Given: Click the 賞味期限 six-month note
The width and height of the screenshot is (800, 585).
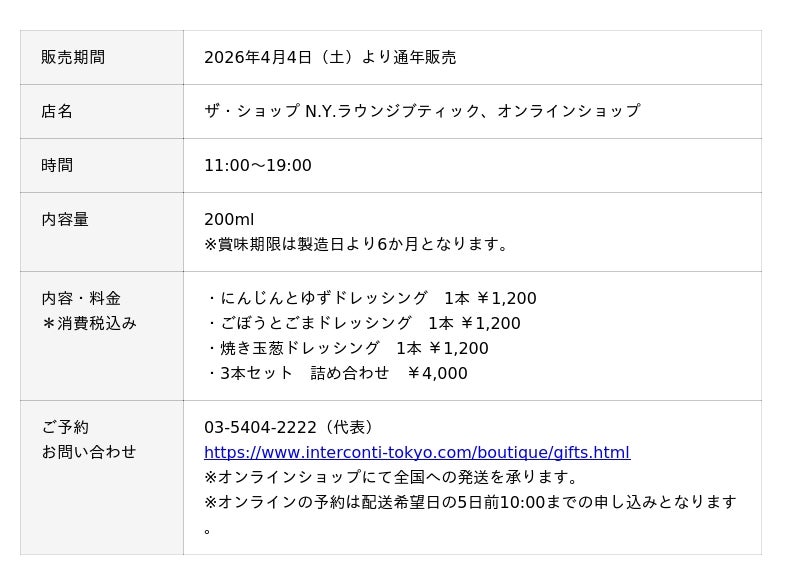Looking at the screenshot, I should 356,244.
